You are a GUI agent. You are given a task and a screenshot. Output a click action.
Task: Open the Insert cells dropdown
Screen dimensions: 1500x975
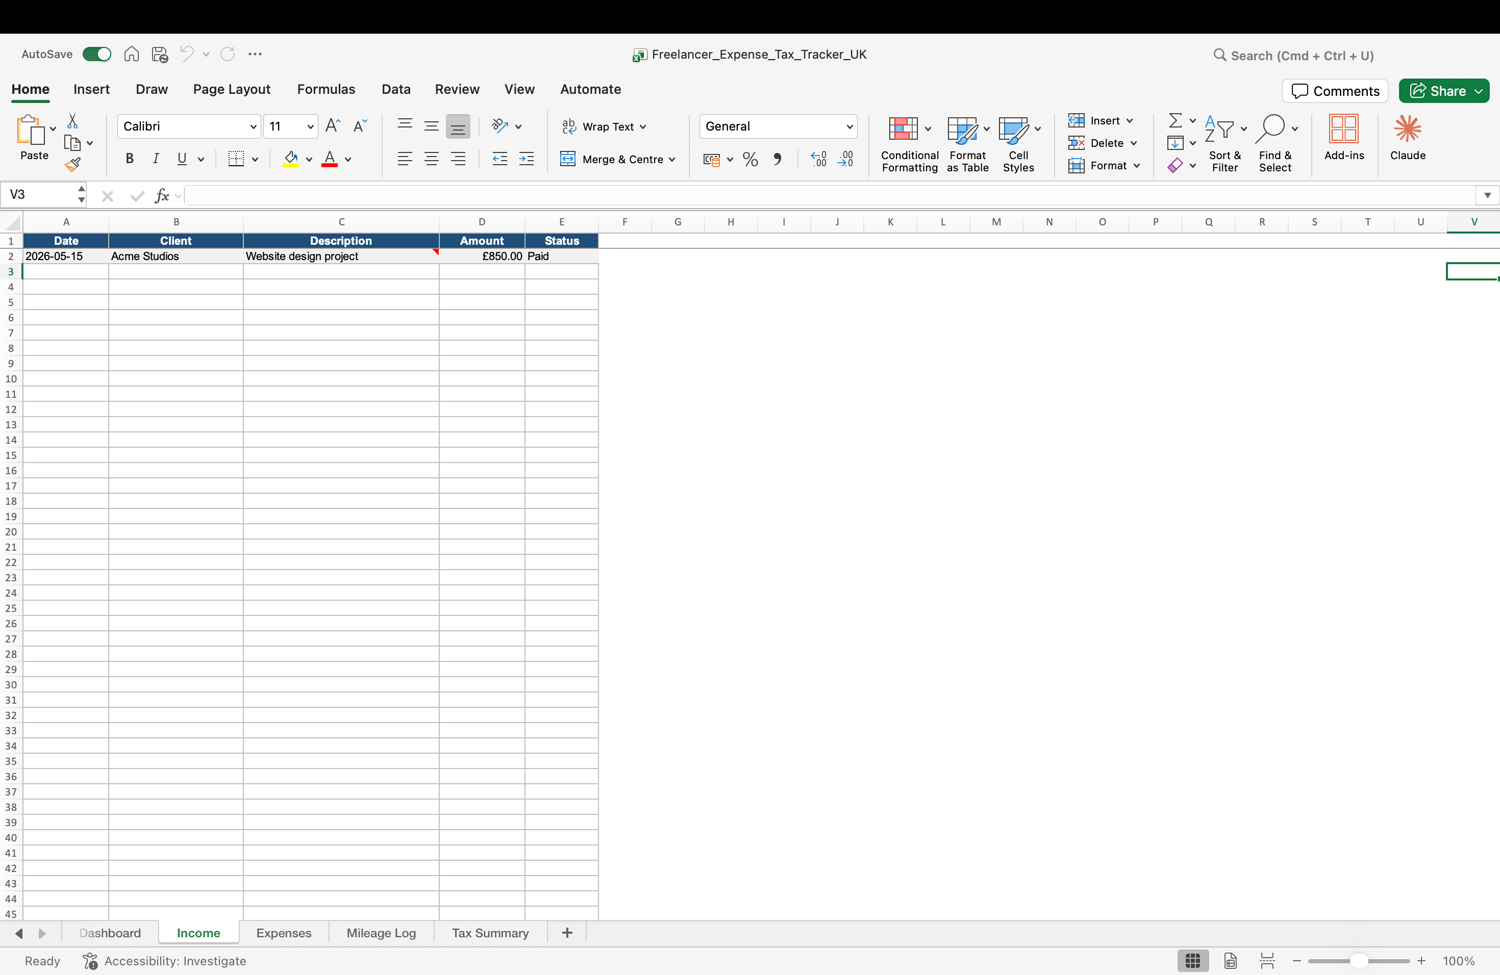tap(1101, 121)
